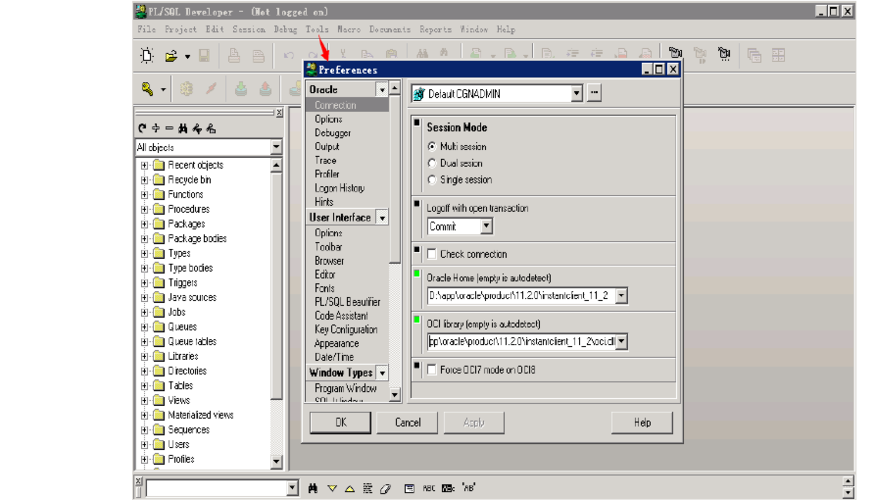Click the Commit toolbar icon
The height and width of the screenshot is (500, 875).
[241, 89]
